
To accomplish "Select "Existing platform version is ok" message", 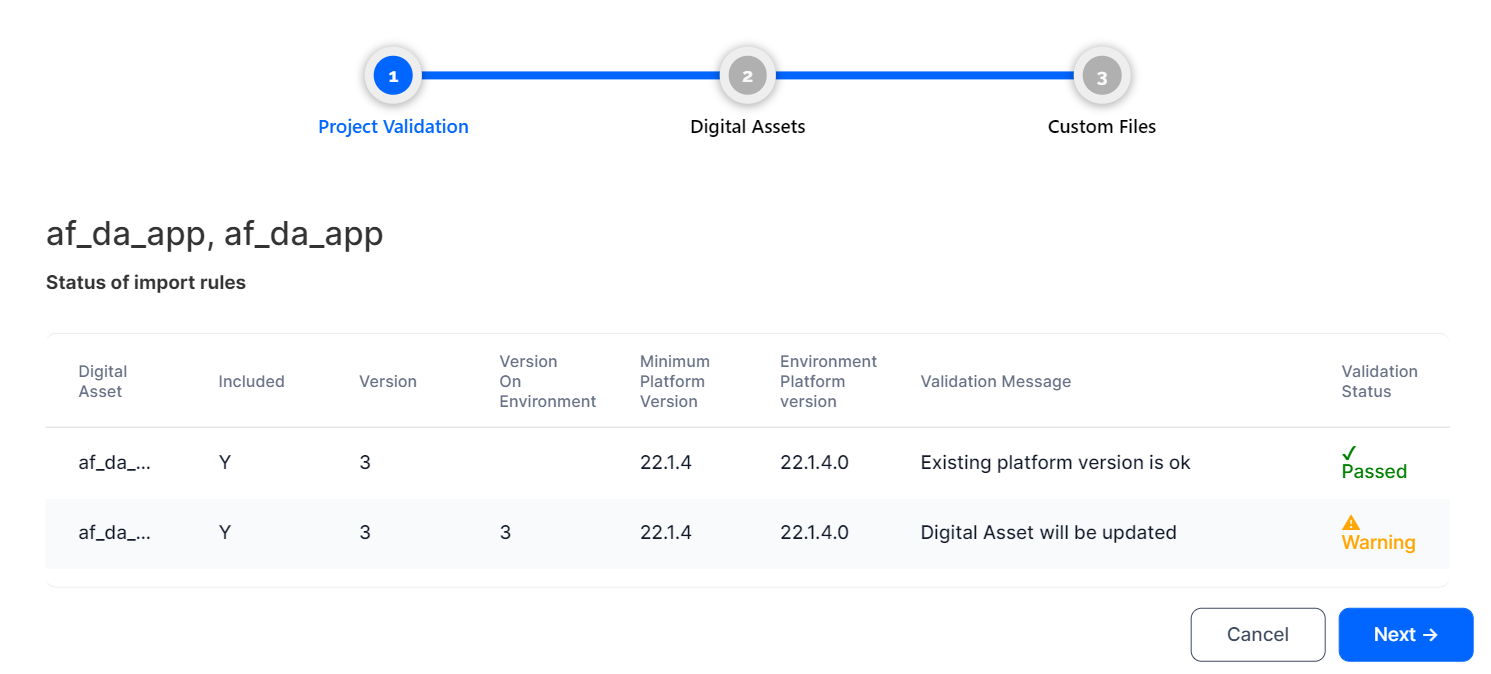I will [1055, 463].
